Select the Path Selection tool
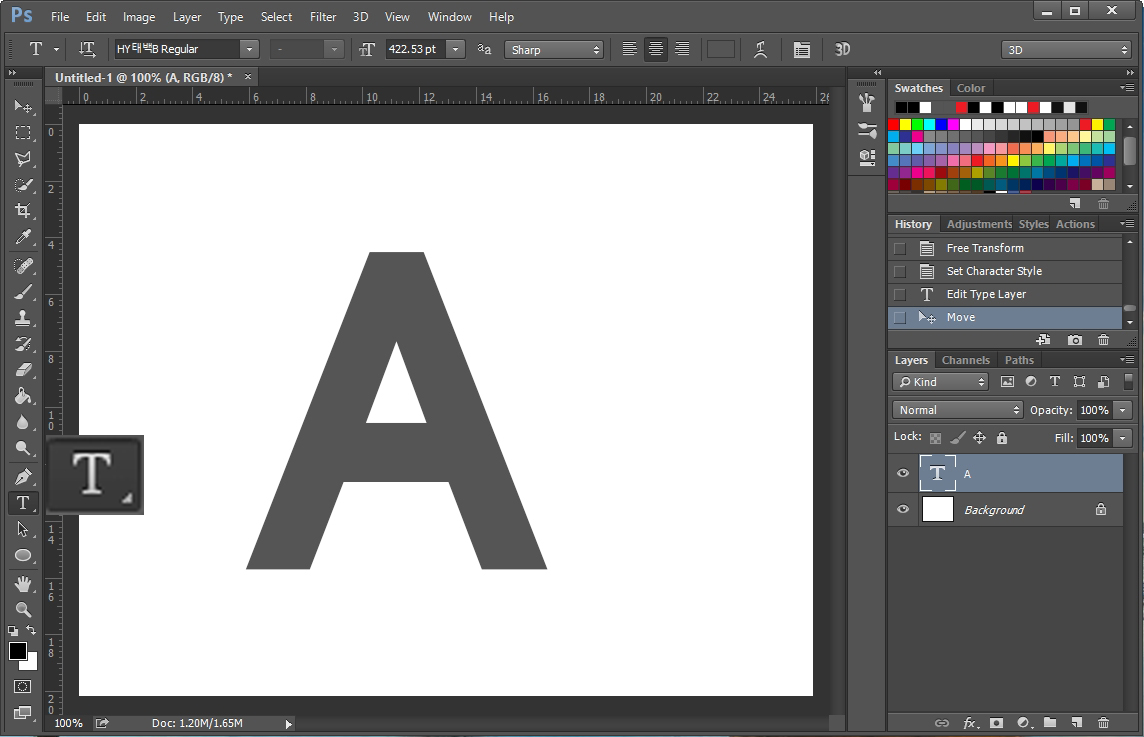This screenshot has height=737, width=1144. 23,529
